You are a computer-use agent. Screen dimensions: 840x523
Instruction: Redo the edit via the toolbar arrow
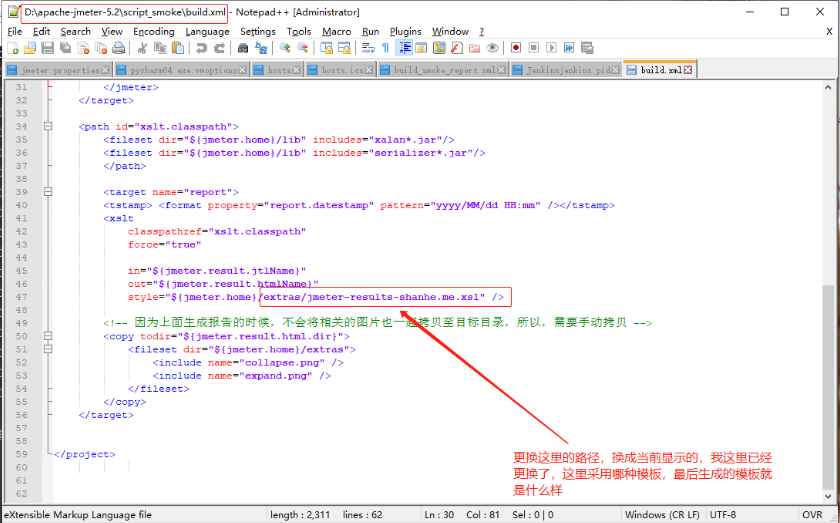click(x=219, y=48)
